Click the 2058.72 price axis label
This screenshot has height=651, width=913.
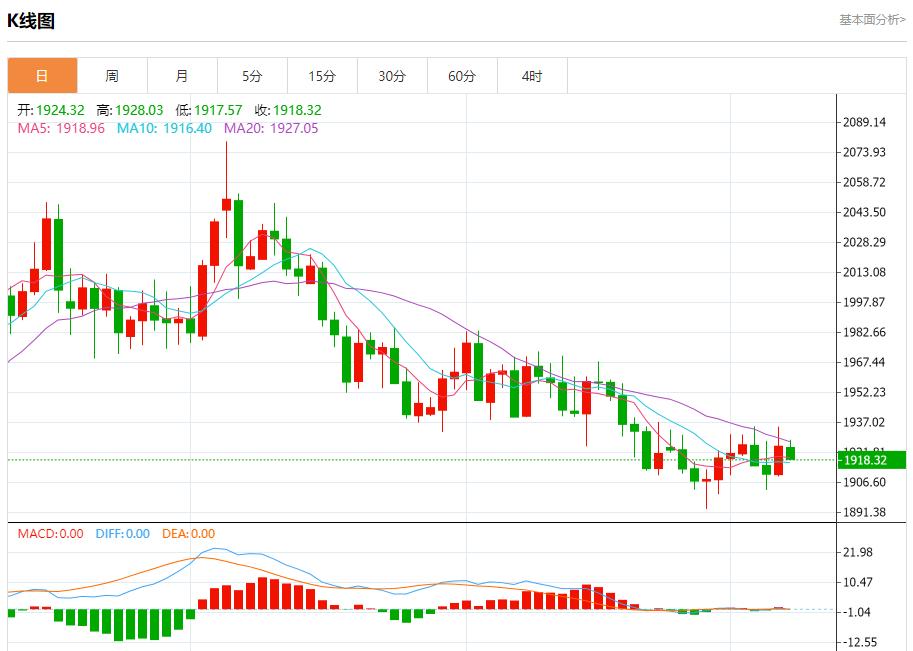pyautogui.click(x=865, y=182)
